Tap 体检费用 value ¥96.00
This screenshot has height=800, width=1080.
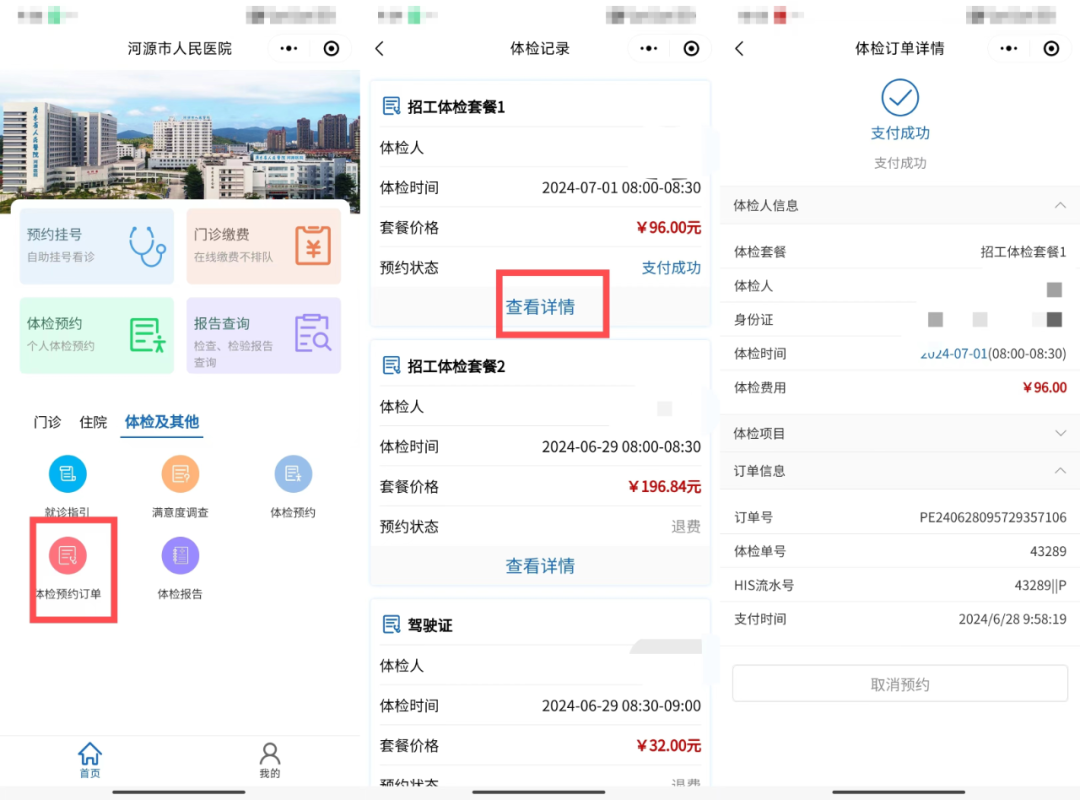[1045, 387]
